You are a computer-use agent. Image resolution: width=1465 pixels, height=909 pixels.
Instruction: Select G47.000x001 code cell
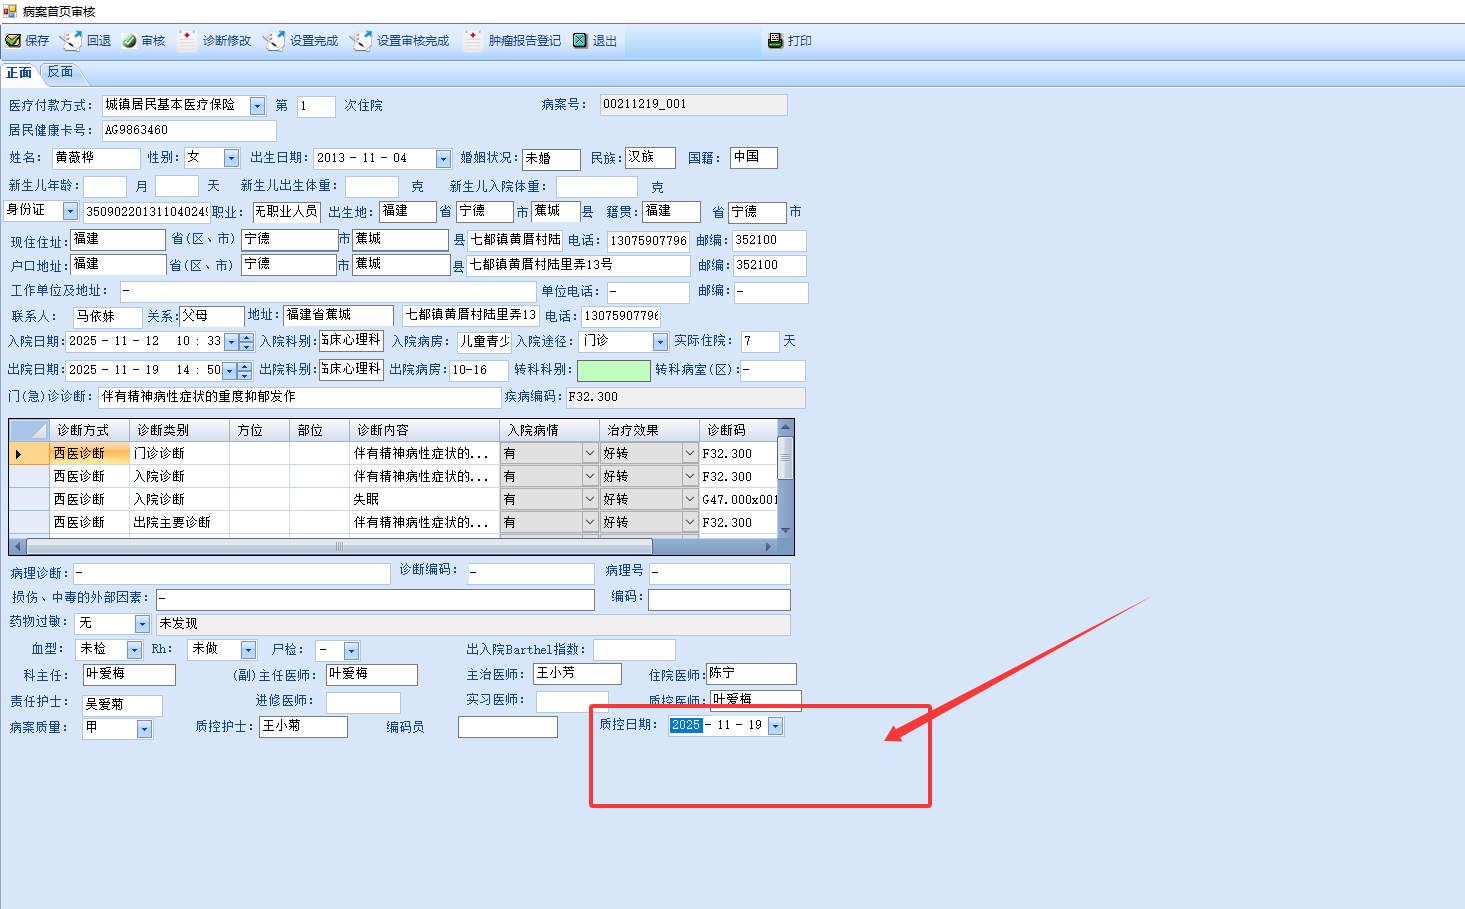pos(739,499)
